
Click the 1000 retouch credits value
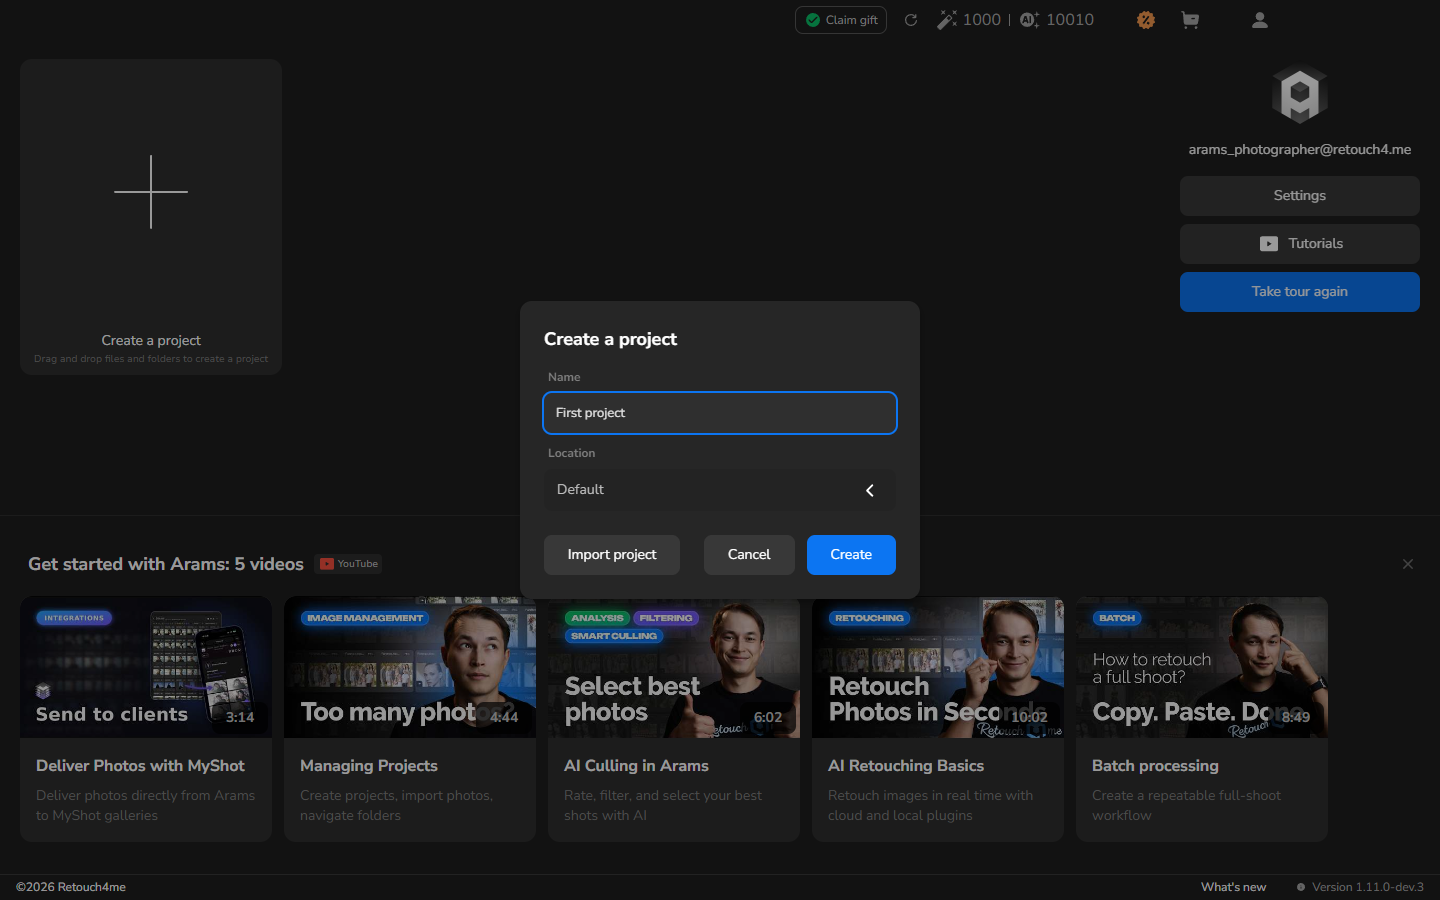982,20
